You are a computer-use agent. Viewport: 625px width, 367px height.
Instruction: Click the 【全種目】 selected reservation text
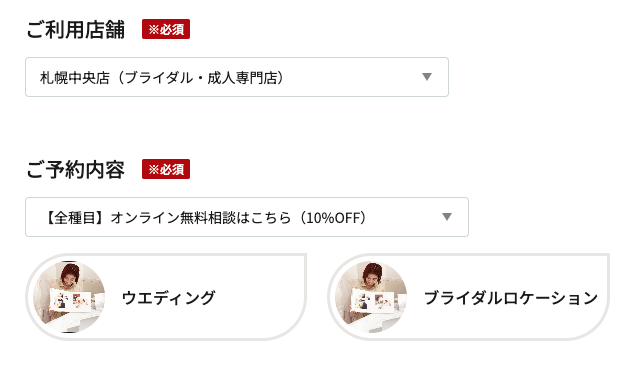tap(74, 218)
